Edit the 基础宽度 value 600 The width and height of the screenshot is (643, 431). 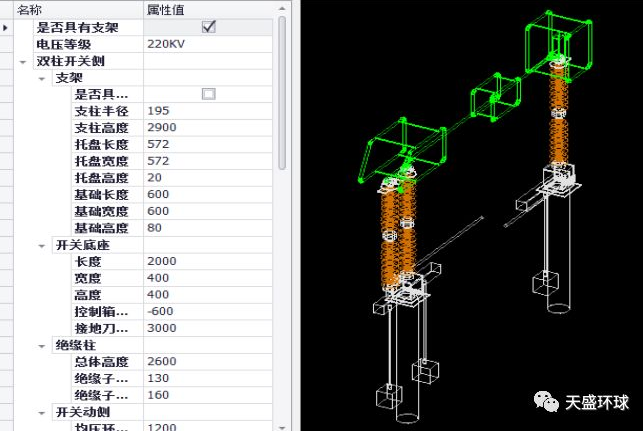208,211
